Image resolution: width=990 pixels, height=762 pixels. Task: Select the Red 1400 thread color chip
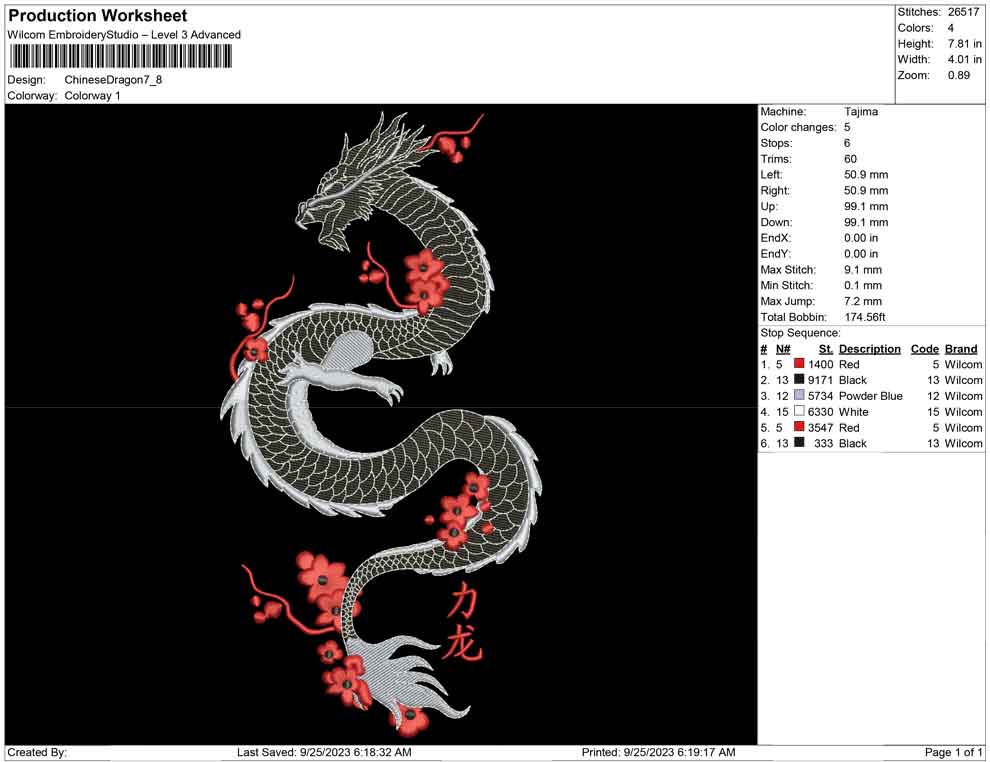797,364
